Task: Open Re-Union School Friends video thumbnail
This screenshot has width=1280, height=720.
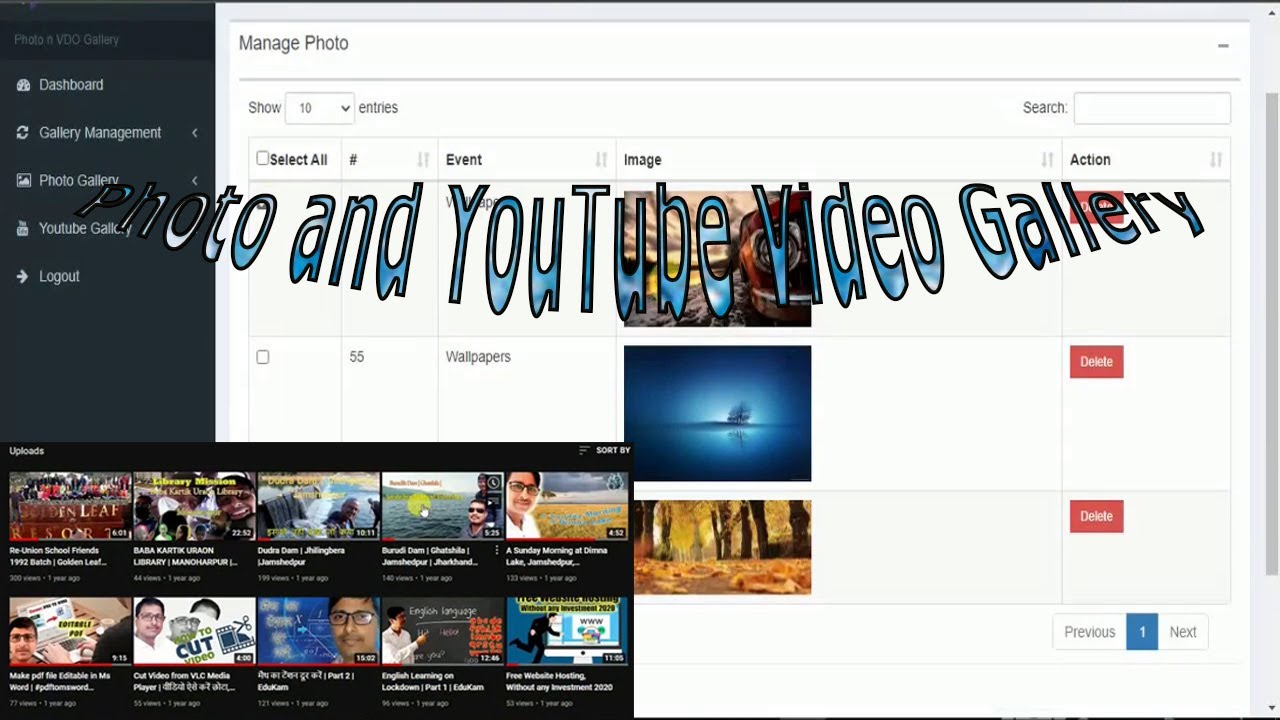Action: (x=70, y=507)
